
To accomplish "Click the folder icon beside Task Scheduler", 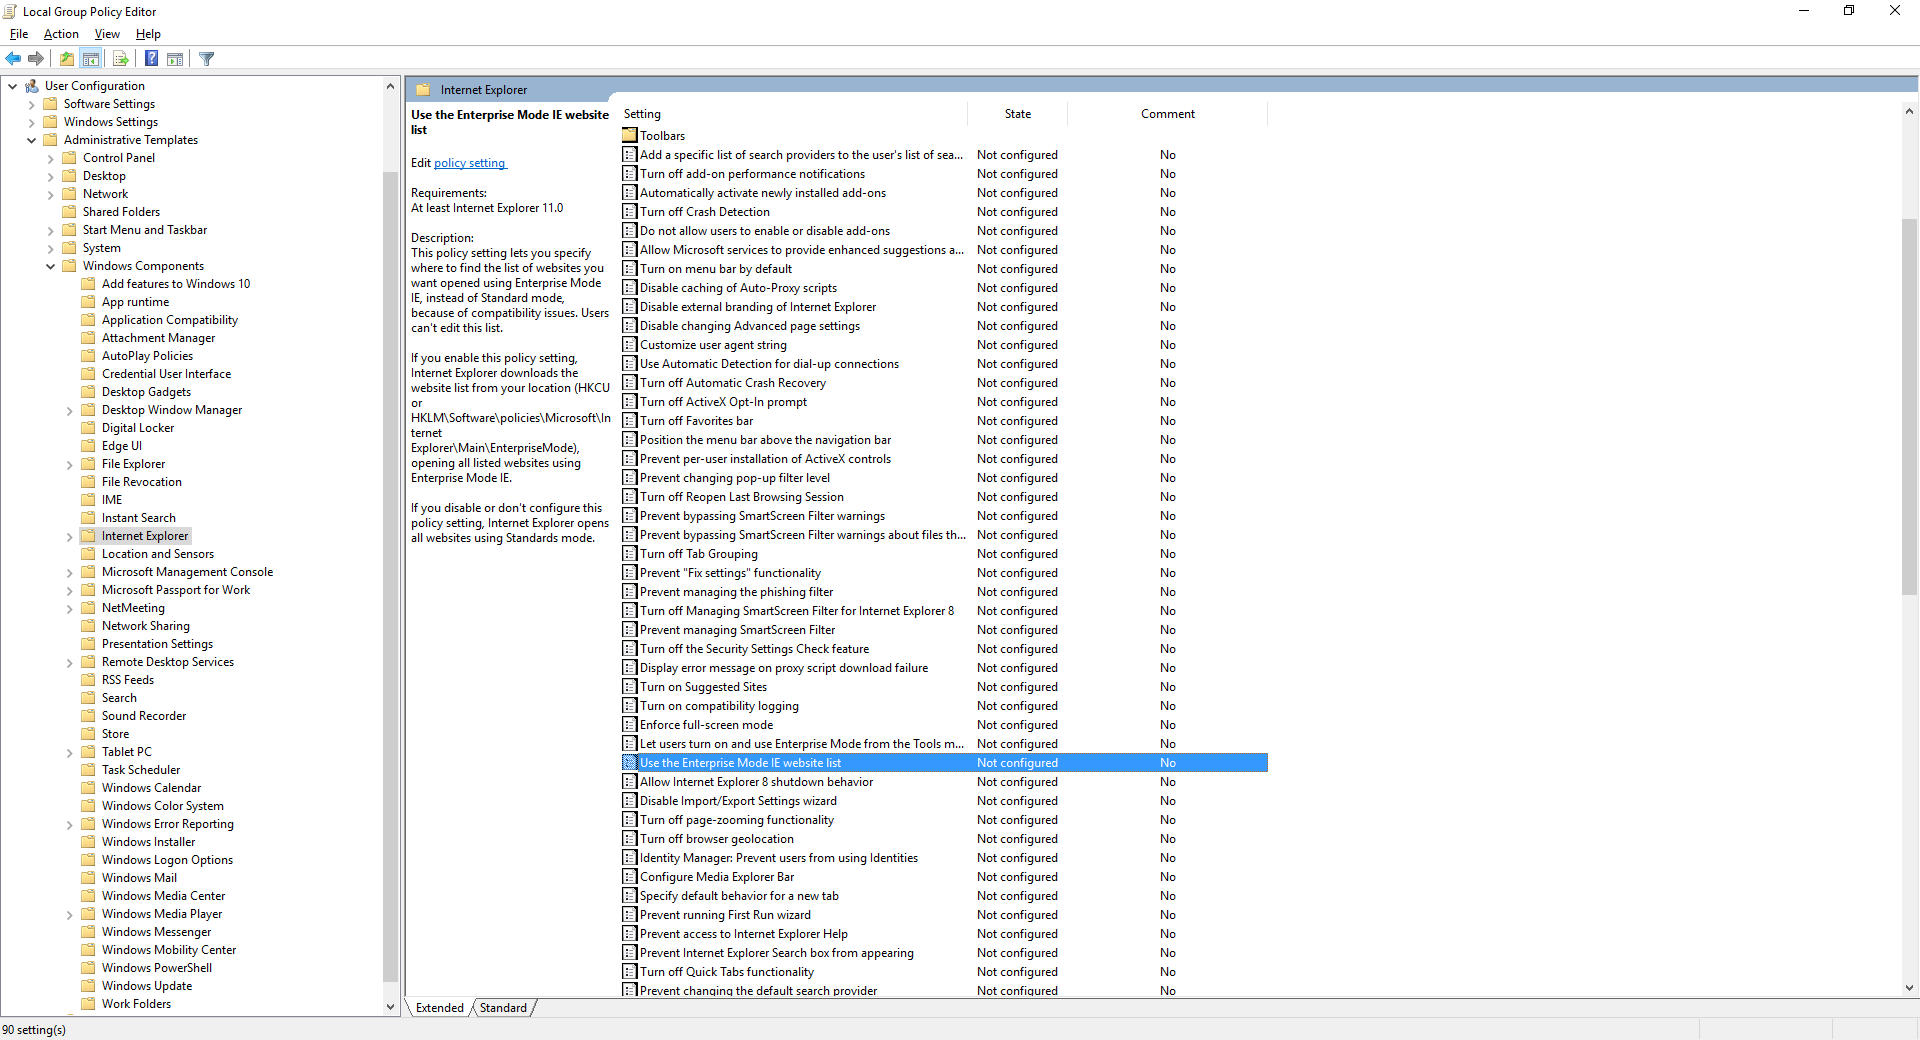I will [89, 770].
